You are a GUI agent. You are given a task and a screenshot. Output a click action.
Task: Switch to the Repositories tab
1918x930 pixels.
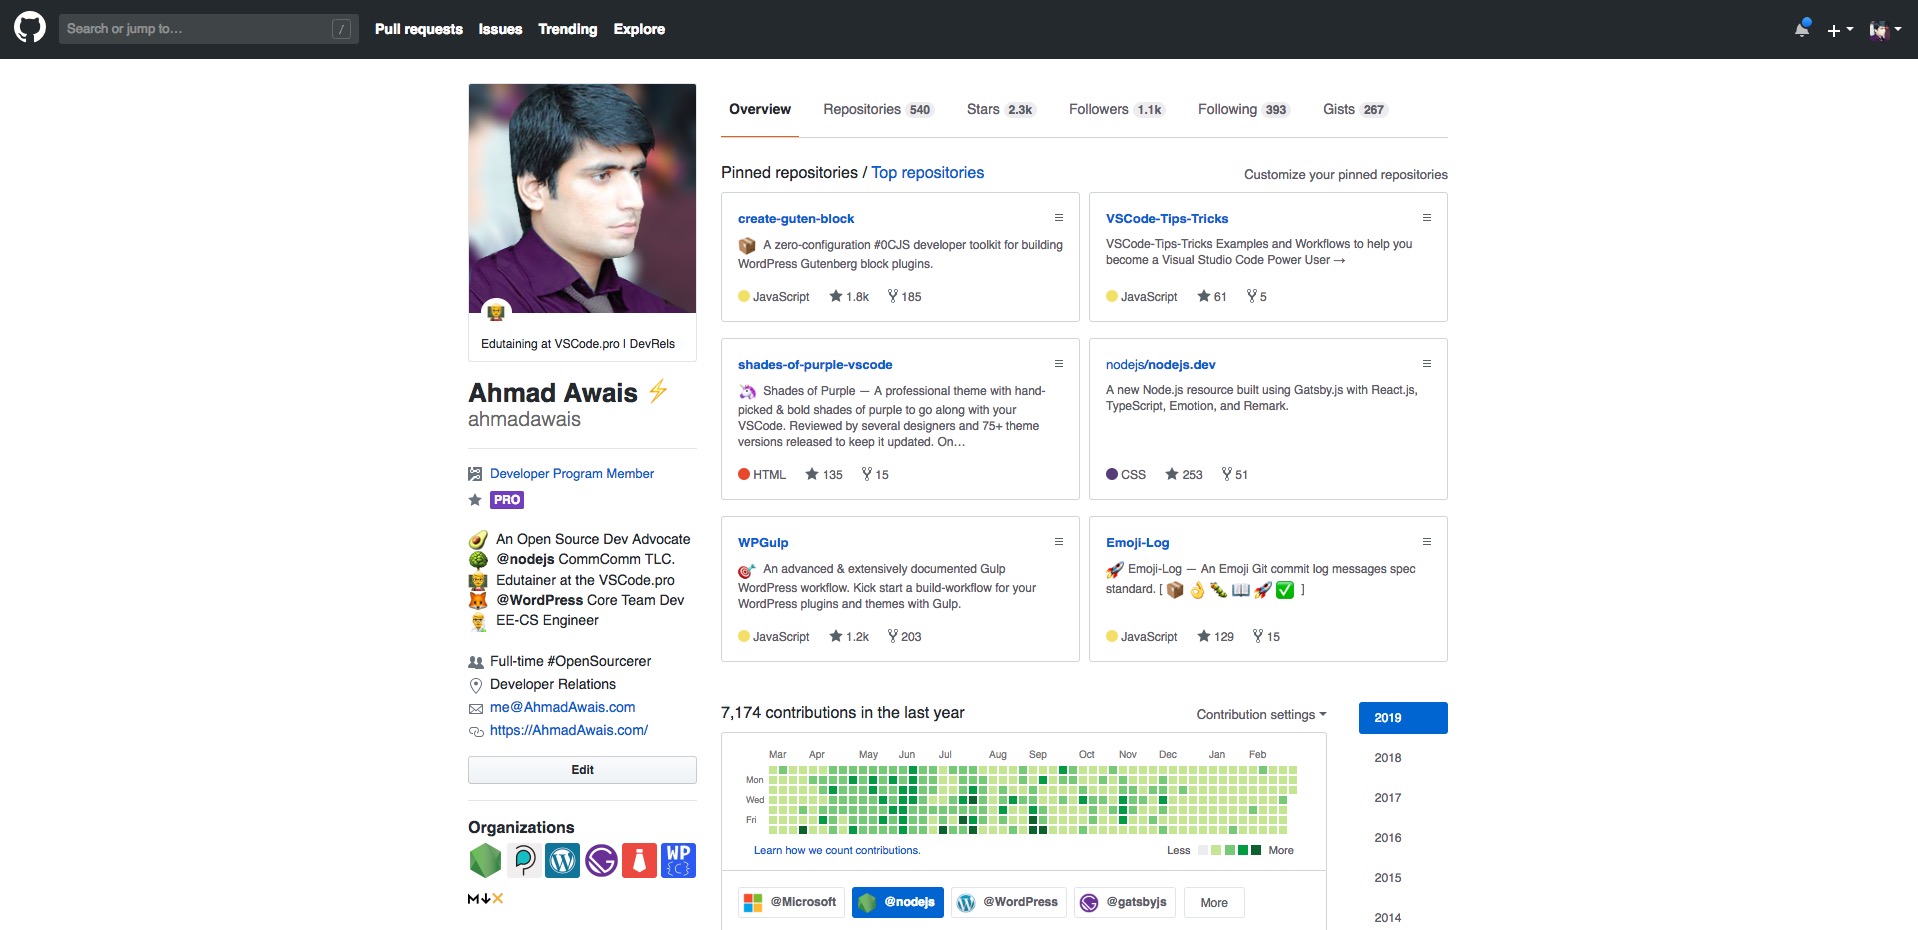(x=878, y=109)
